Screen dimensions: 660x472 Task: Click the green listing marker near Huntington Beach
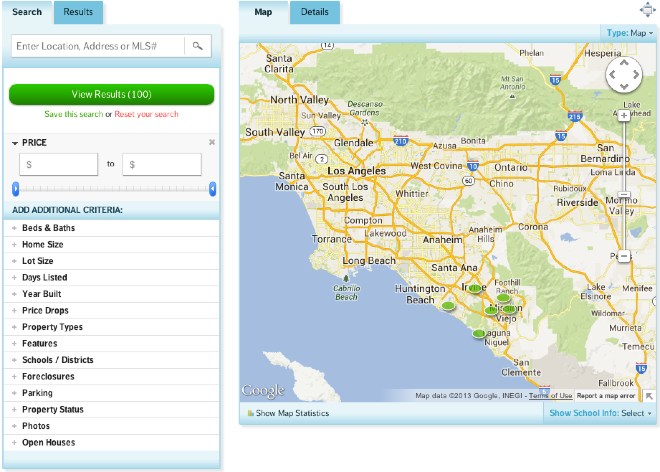click(x=449, y=305)
